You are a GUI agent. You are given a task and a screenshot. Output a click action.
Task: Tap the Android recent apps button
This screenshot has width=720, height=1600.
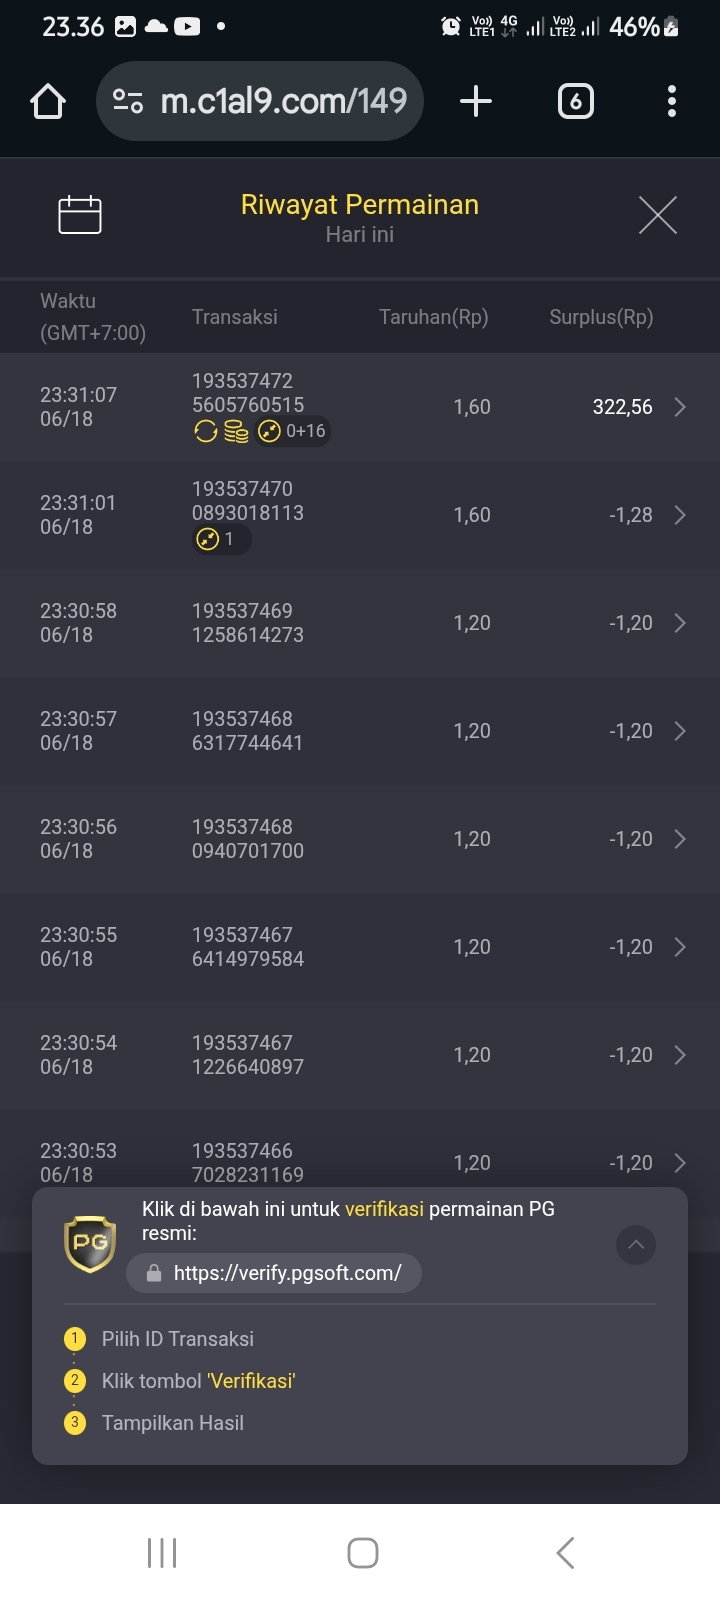tap(162, 1553)
